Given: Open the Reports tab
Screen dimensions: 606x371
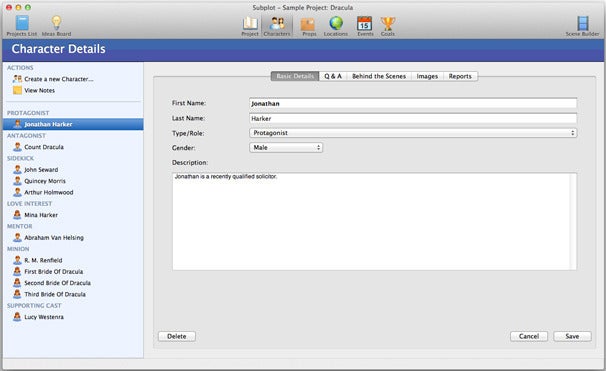Looking at the screenshot, I should (x=460, y=76).
